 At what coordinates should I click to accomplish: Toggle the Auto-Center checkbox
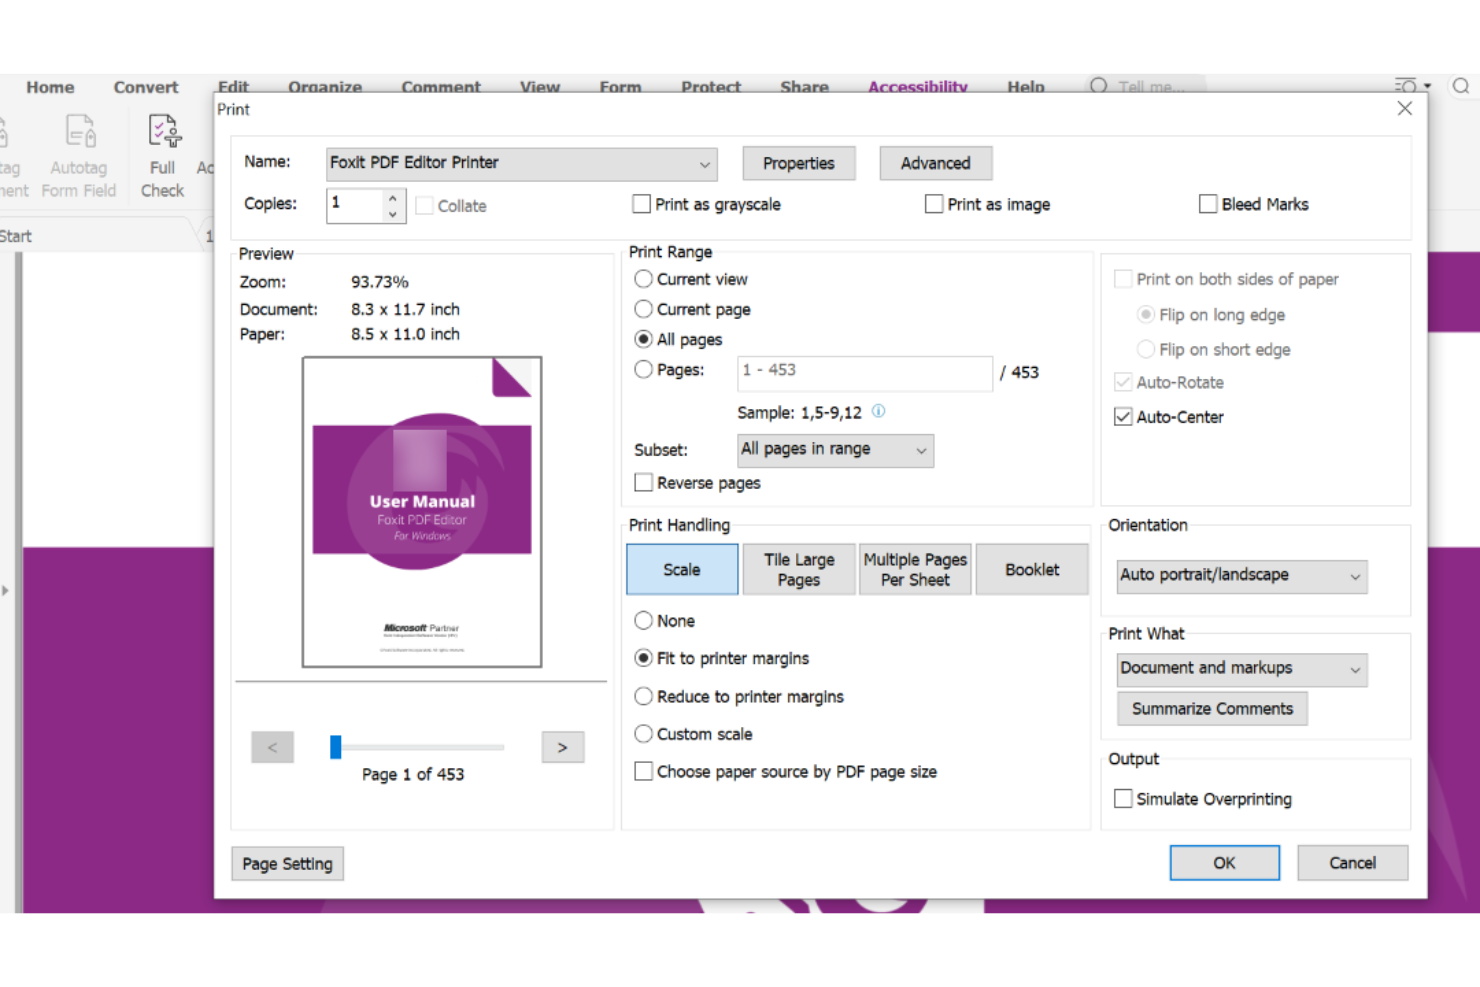[x=1123, y=417]
